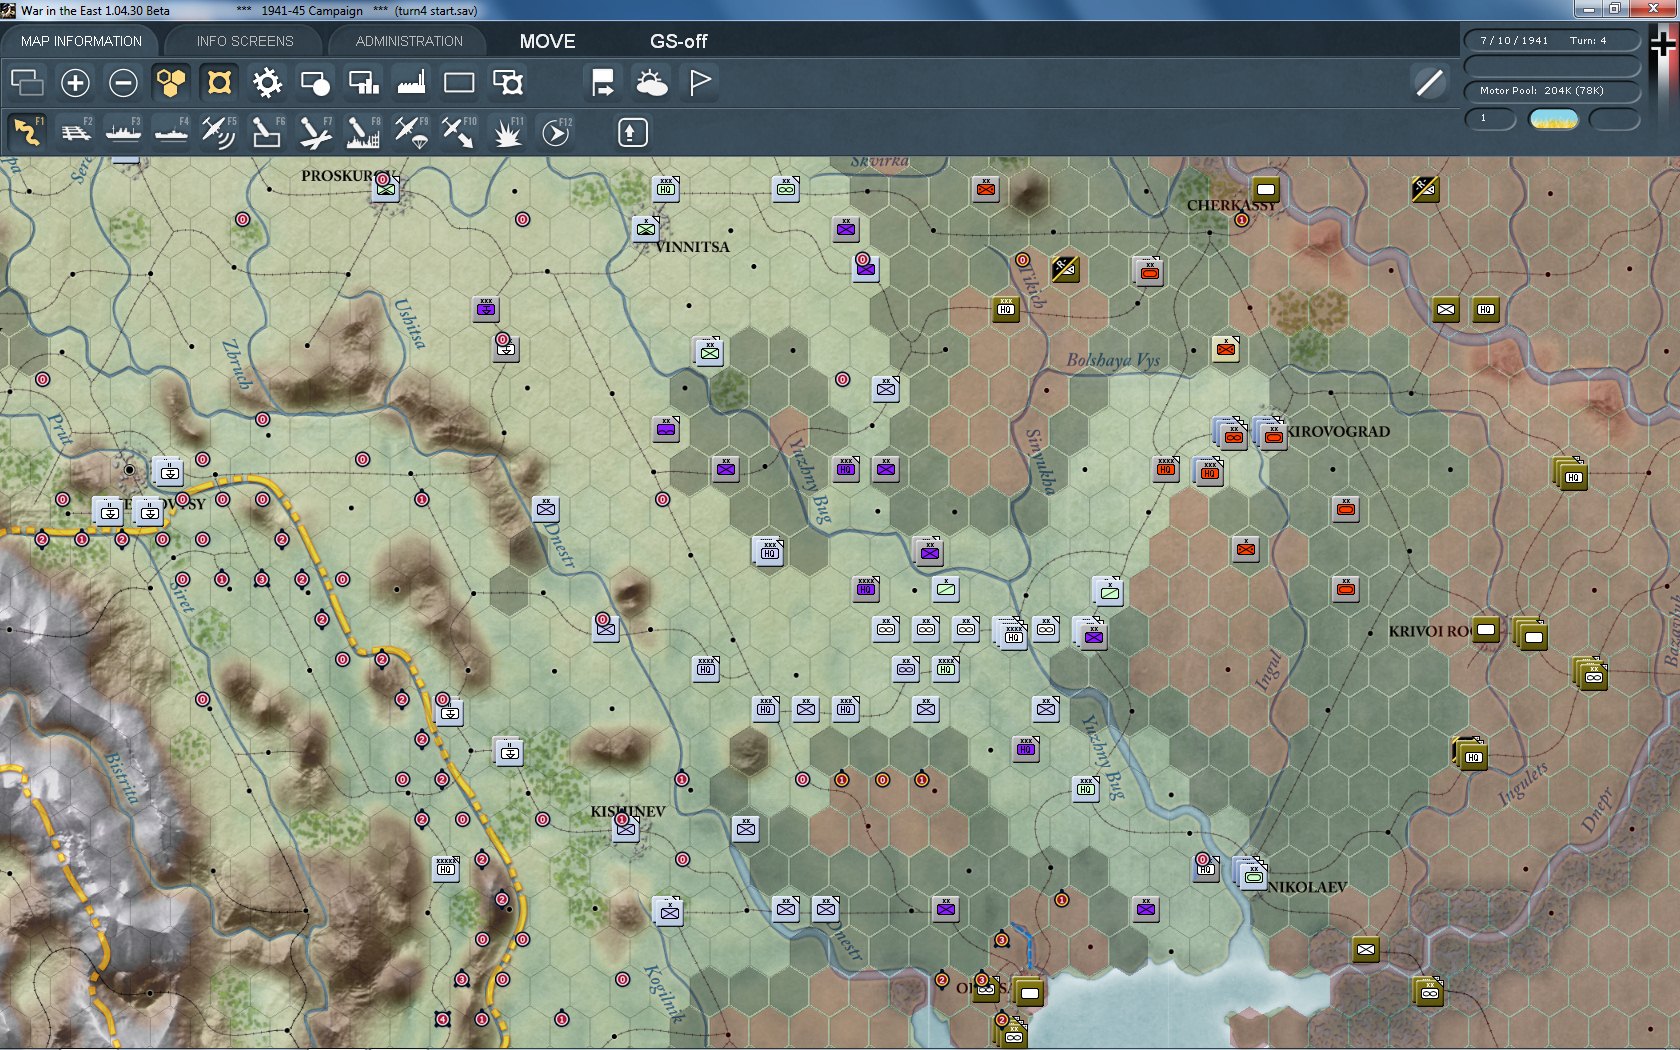Select the F10 air transfer icon
The image size is (1680, 1050).
tap(459, 132)
